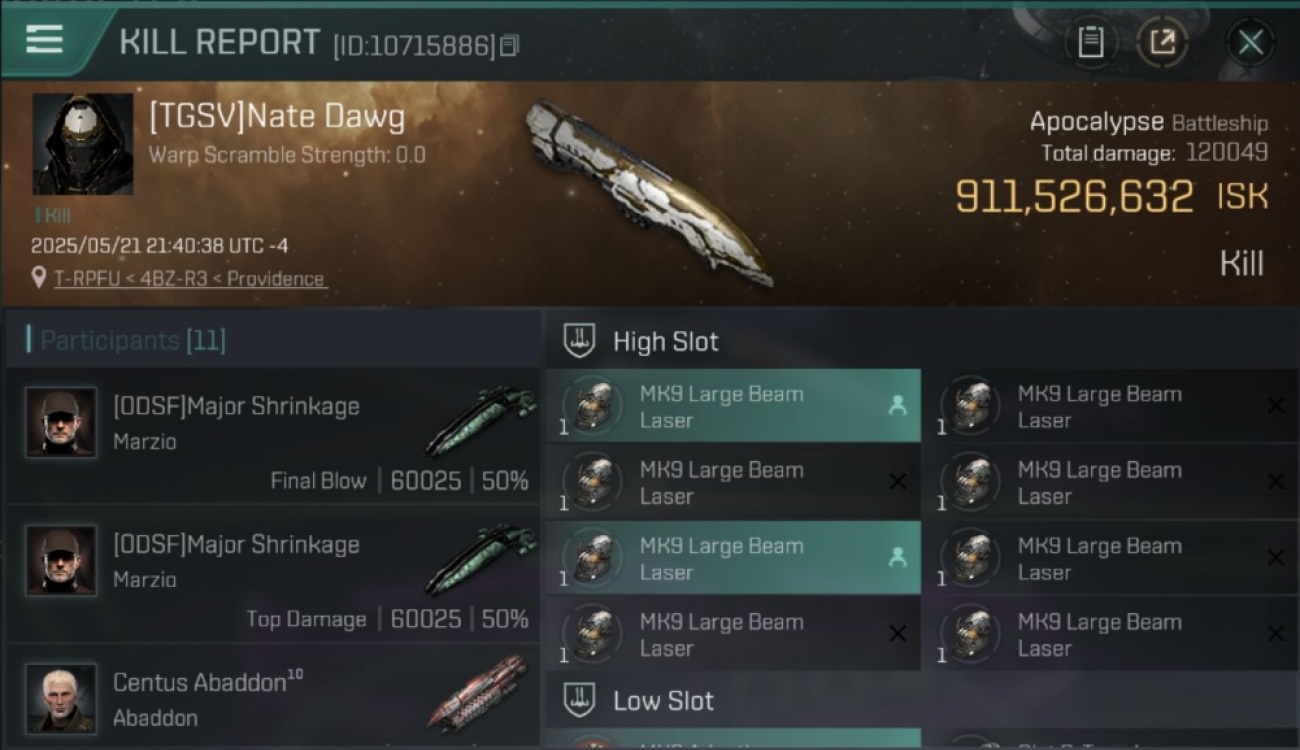
Task: Click the X mark on top-right laser
Action: 1276,406
